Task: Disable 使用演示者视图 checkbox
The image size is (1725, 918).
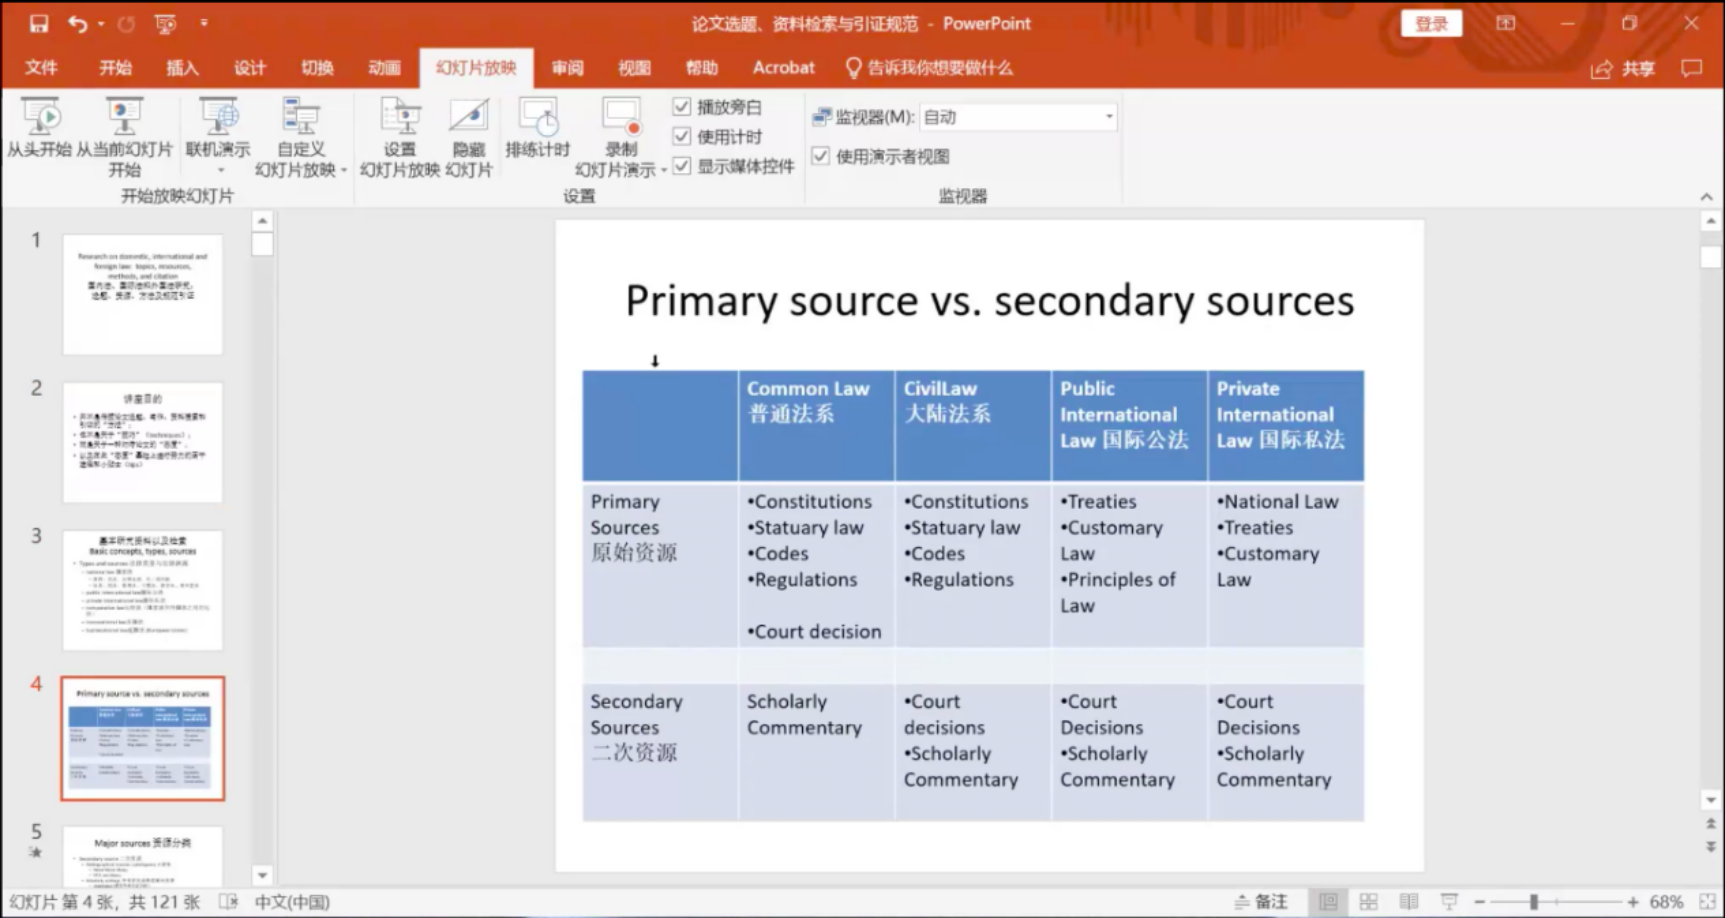Action: pyautogui.click(x=821, y=156)
